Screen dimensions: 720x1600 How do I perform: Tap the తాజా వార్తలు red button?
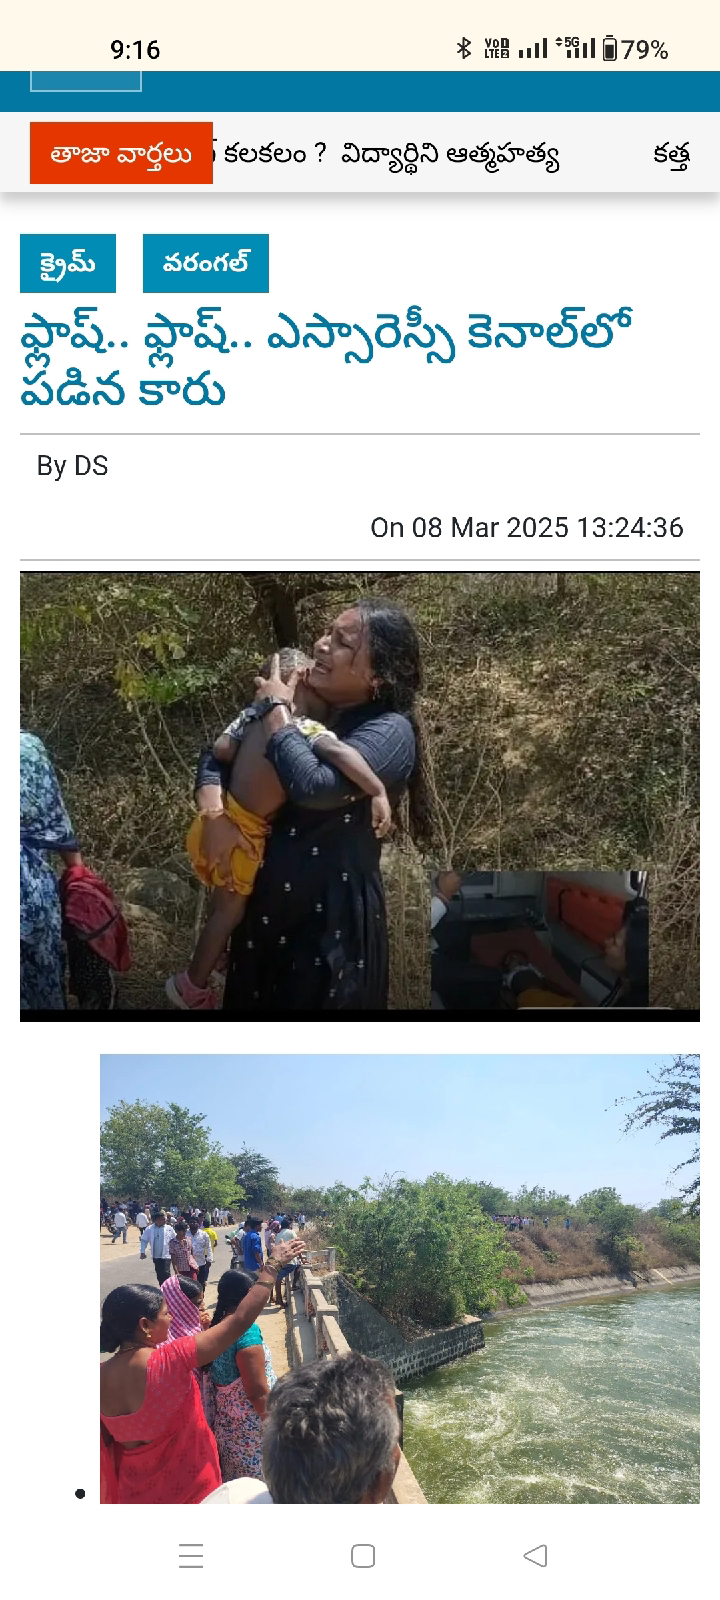121,153
